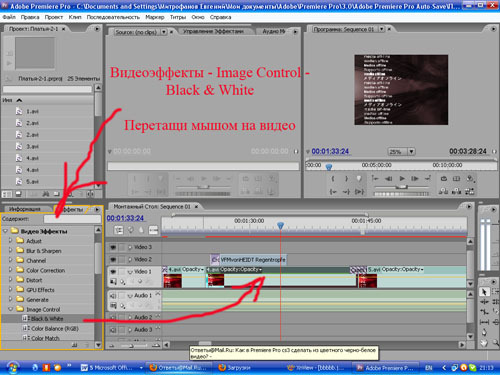Collapse Video 1 track triangle
Image resolution: width=500 pixels, height=375 pixels.
coord(130,272)
